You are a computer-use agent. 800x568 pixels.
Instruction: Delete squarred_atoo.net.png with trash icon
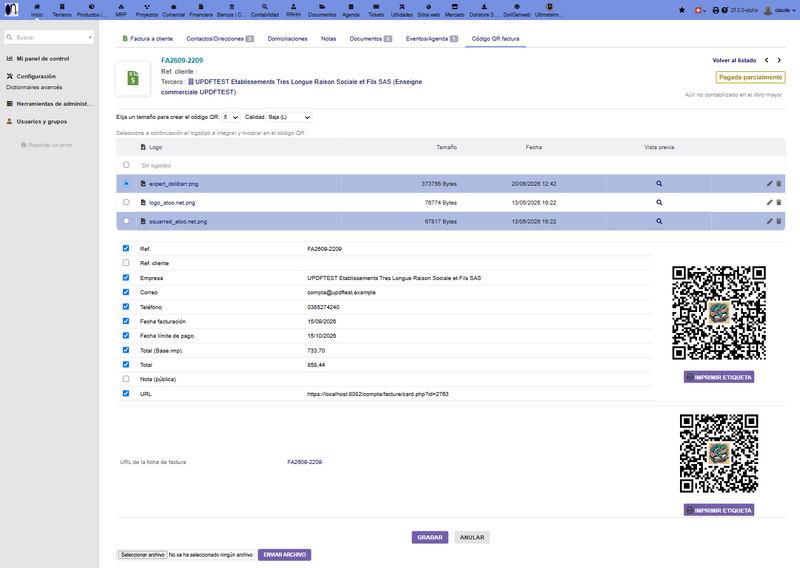point(779,221)
